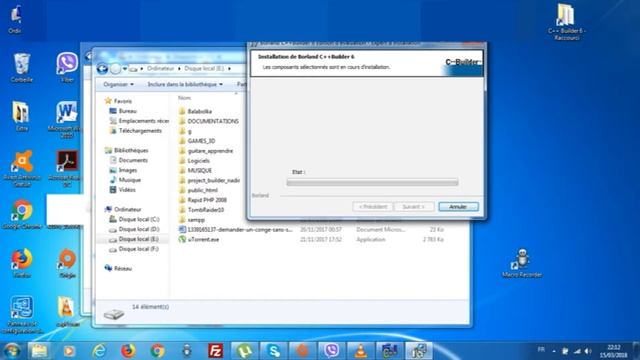Select the Balabolka folder

click(196, 111)
